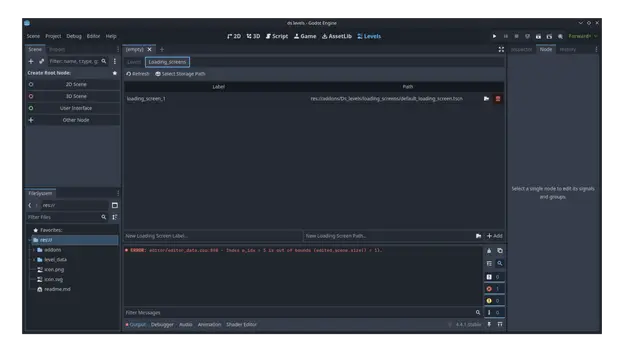Select the loading_screen_1 label cell
The height and width of the screenshot is (360, 624).
point(146,99)
